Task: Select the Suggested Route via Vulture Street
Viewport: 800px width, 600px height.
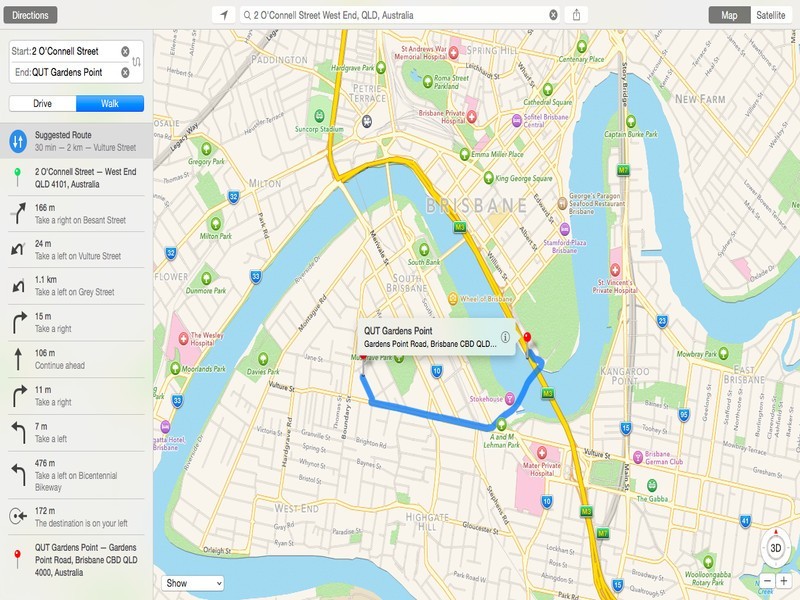Action: (x=77, y=141)
